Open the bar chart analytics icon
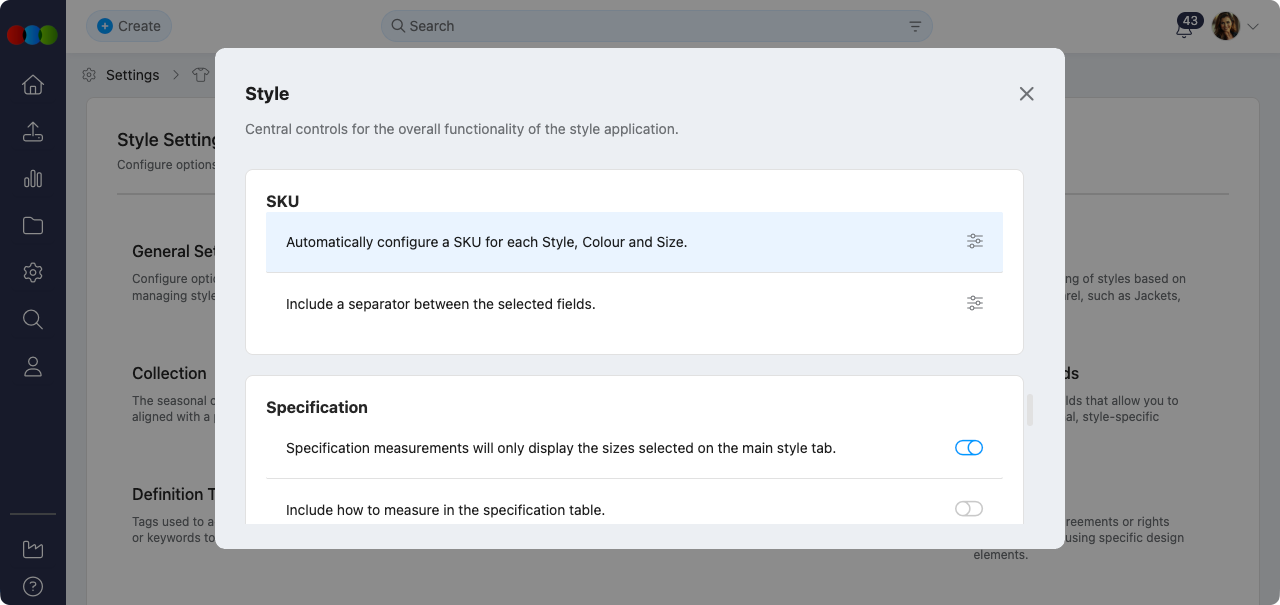This screenshot has width=1280, height=605. click(x=33, y=179)
